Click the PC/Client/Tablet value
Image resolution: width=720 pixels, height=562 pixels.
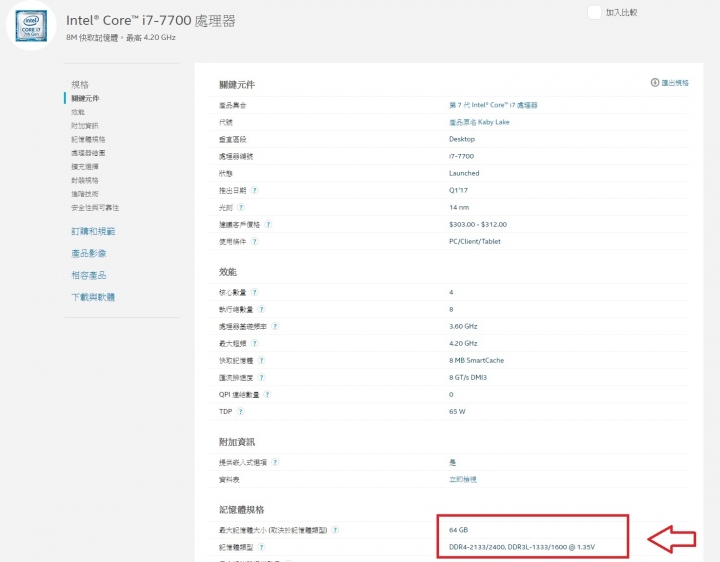pos(475,241)
